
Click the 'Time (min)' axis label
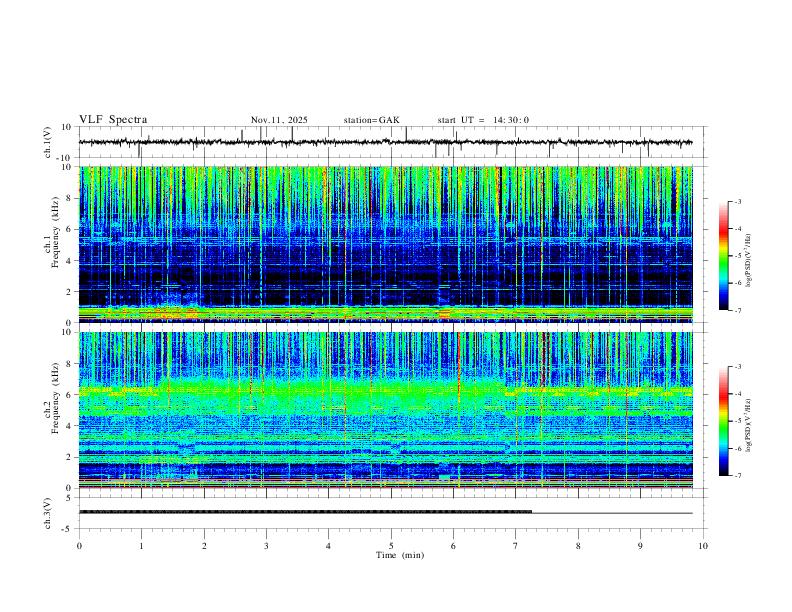tap(400, 555)
